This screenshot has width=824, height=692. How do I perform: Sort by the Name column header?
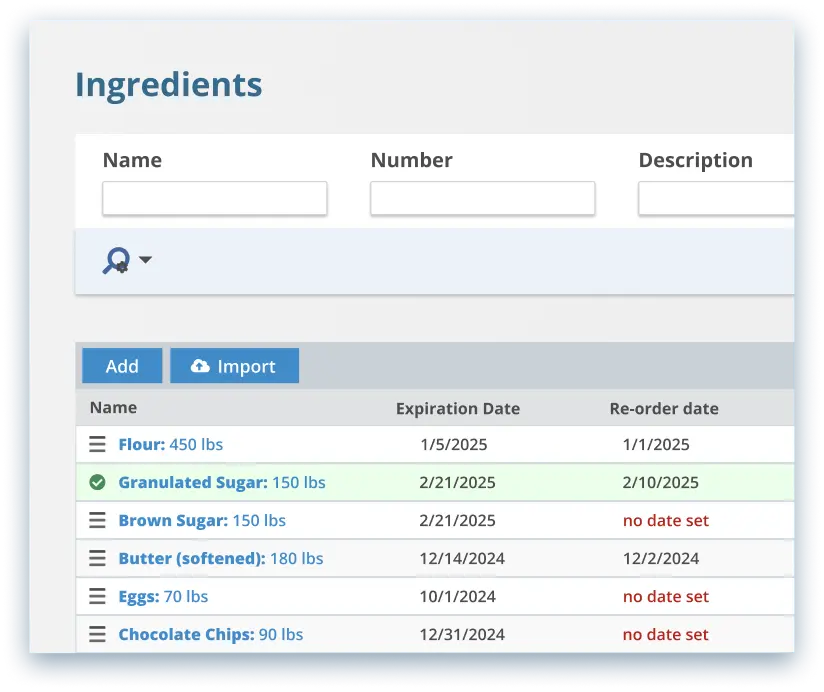pos(114,408)
